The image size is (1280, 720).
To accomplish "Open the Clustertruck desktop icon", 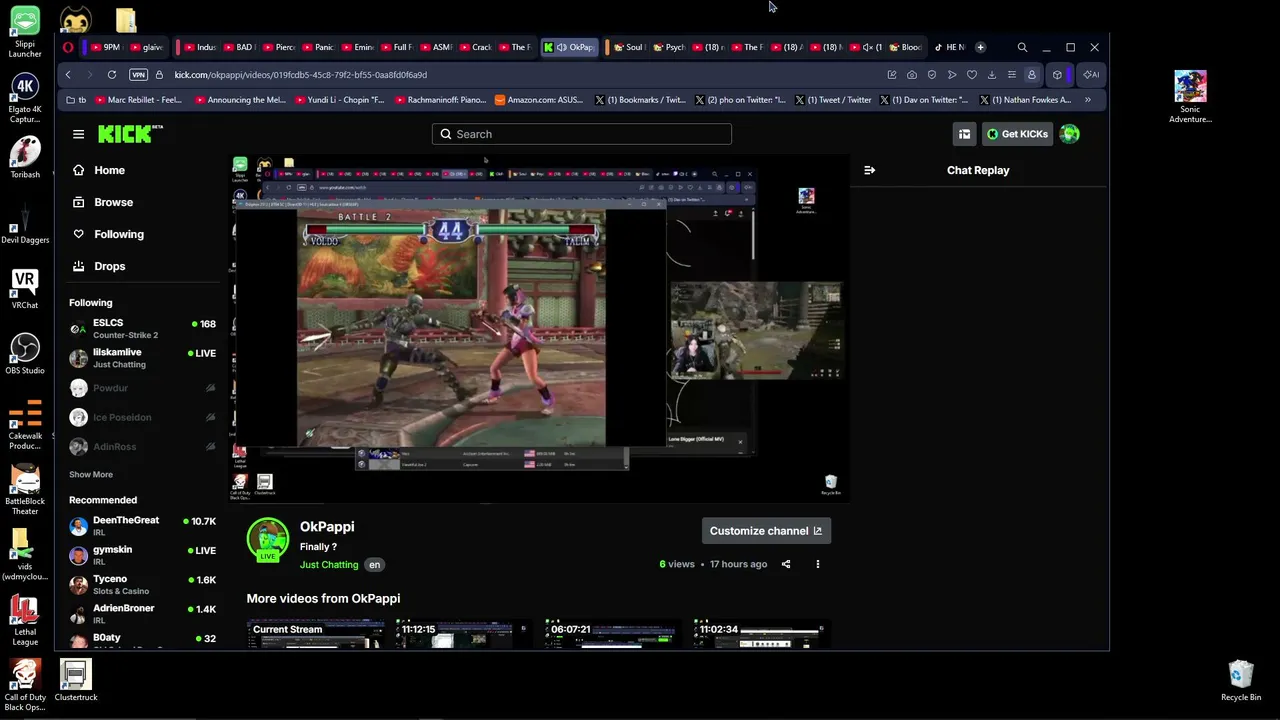I will point(76,680).
